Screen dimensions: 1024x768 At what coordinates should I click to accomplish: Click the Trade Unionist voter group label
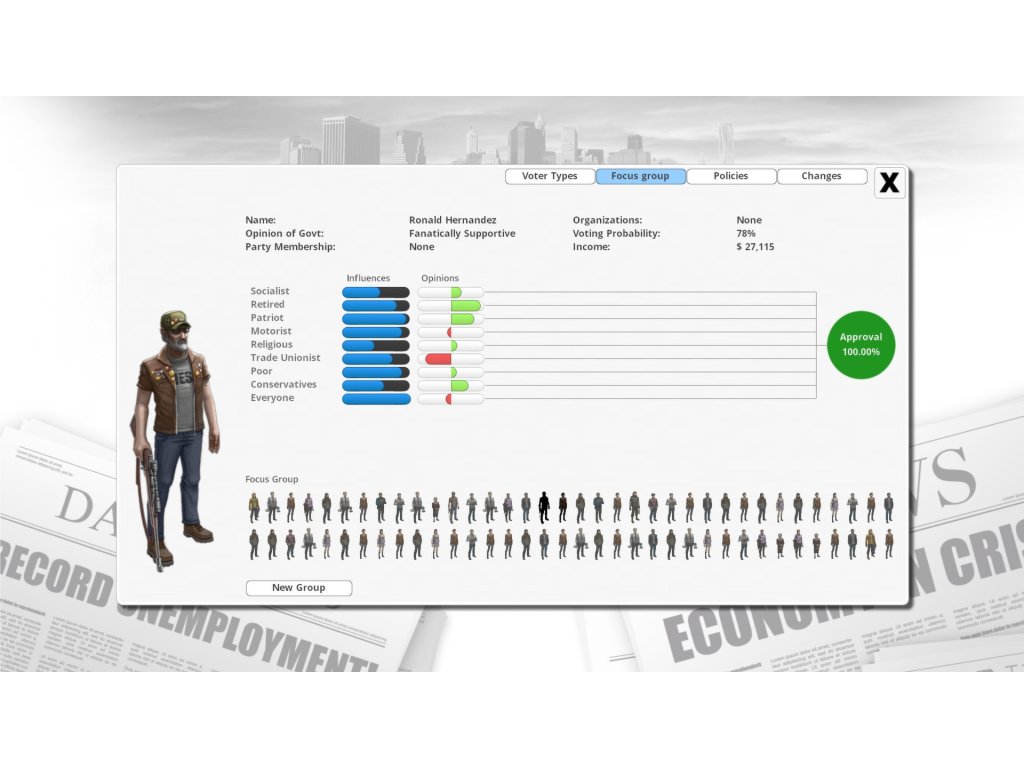pyautogui.click(x=285, y=358)
